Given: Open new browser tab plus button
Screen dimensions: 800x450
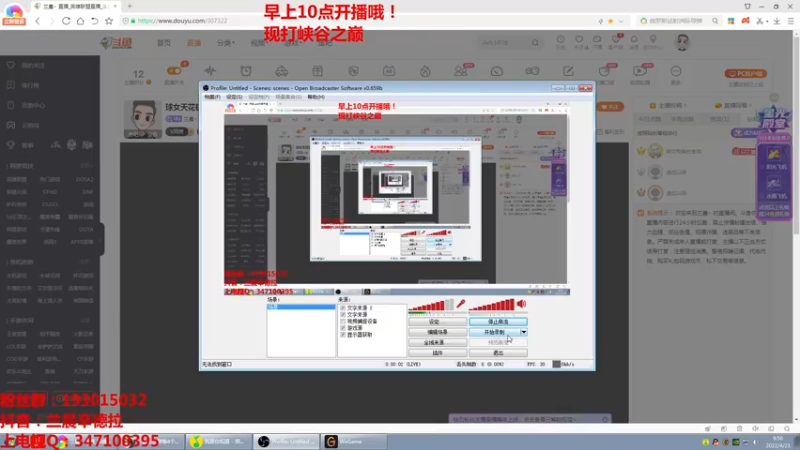Looking at the screenshot, I should [x=130, y=6].
